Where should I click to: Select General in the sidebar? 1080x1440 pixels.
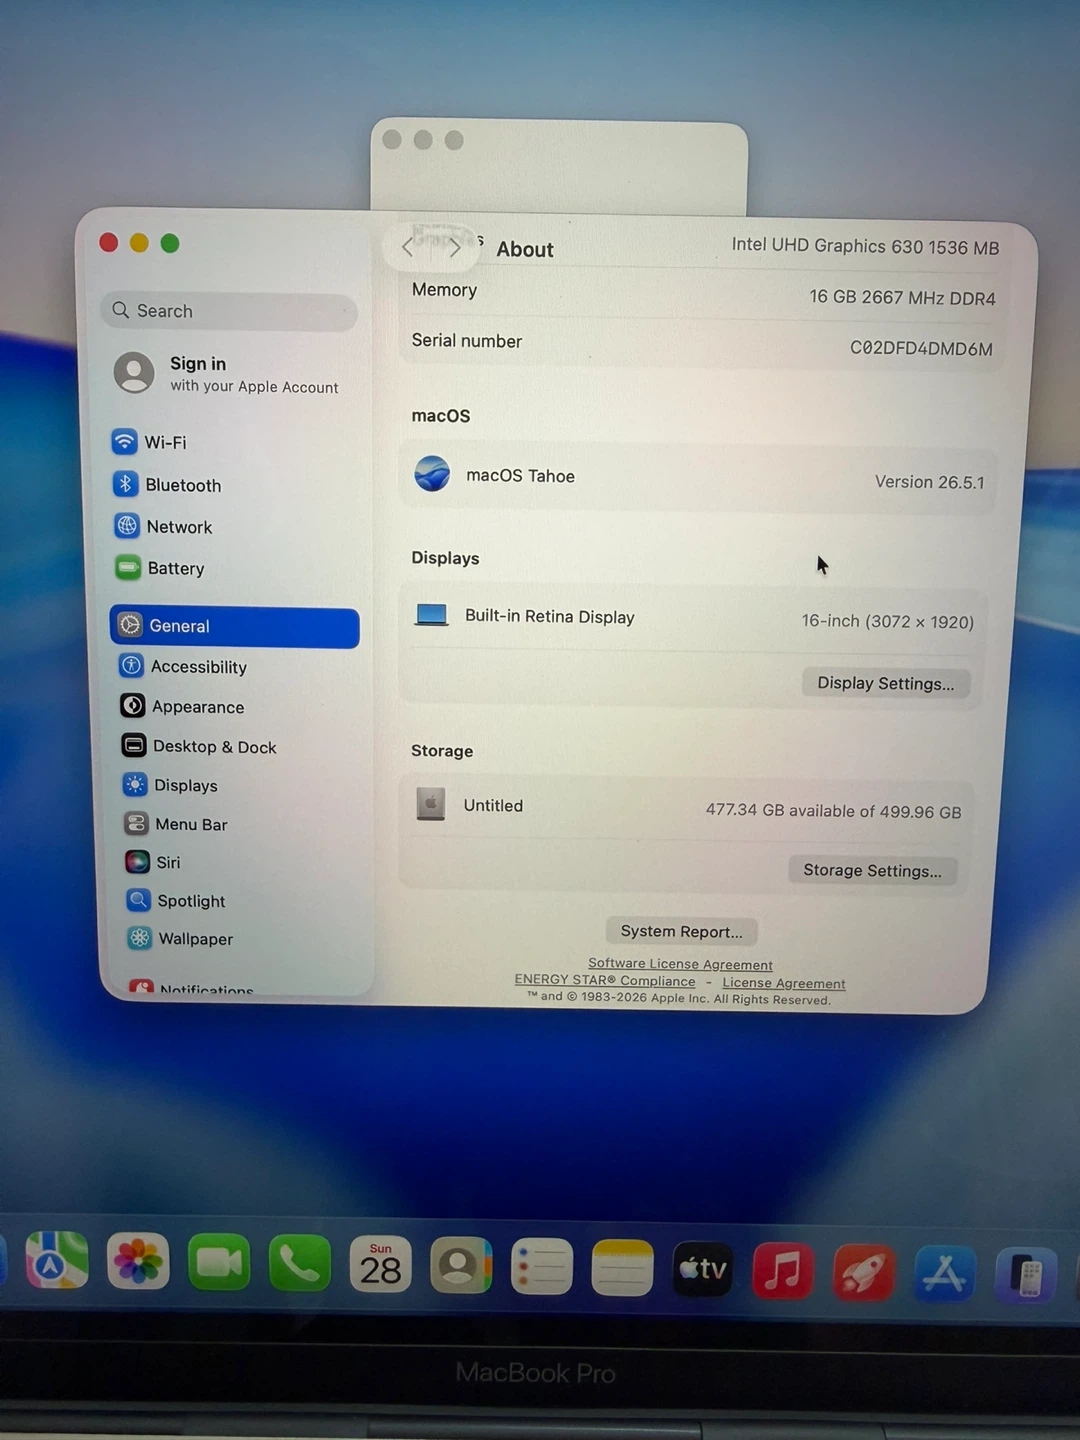coord(235,626)
